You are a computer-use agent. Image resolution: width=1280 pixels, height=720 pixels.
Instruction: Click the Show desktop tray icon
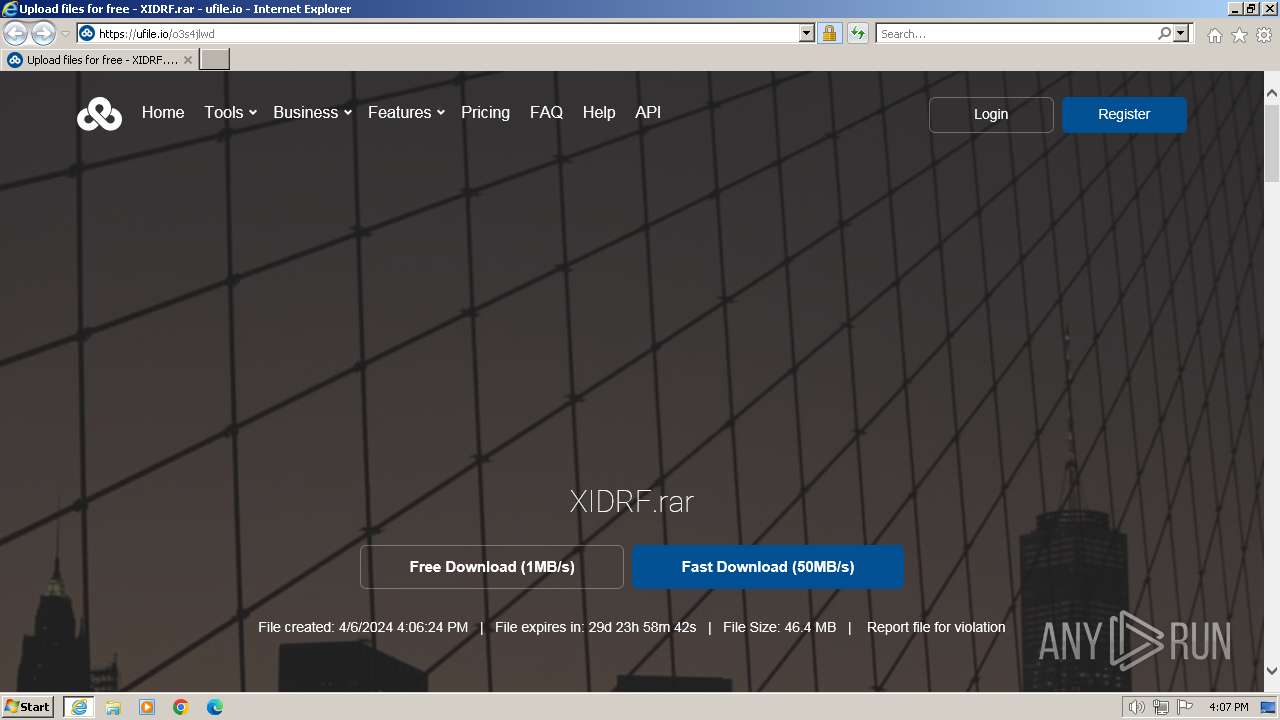click(x=1268, y=707)
